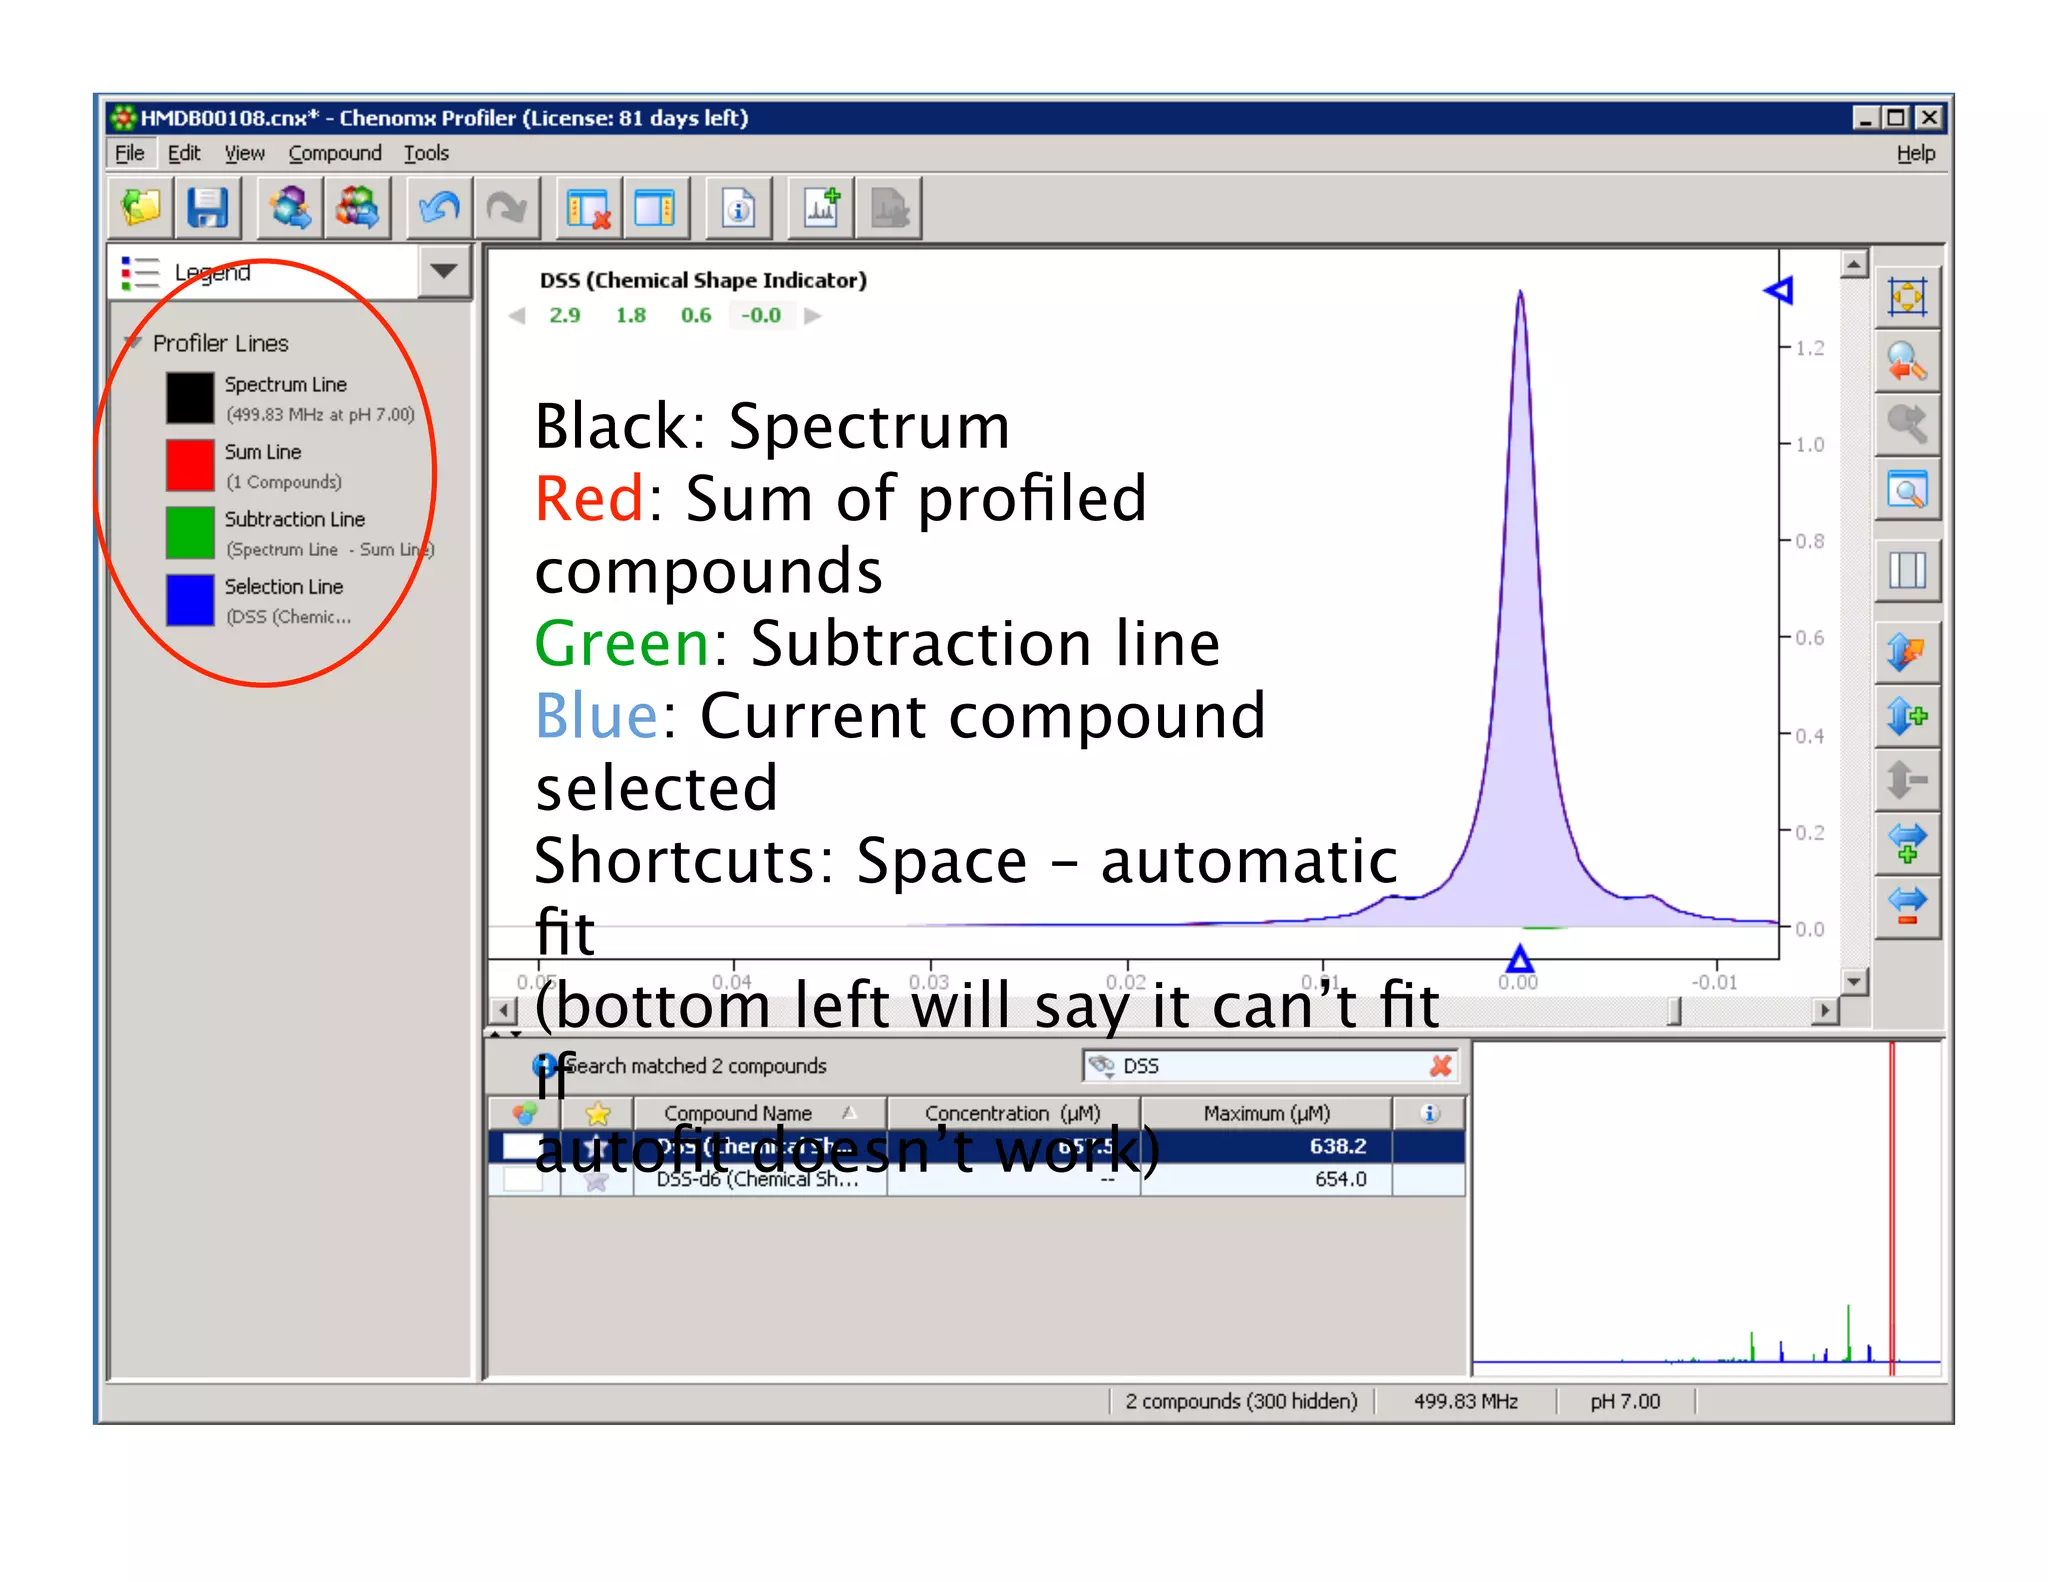
Task: Select the 0.6 cluster link
Action: pyautogui.click(x=696, y=316)
